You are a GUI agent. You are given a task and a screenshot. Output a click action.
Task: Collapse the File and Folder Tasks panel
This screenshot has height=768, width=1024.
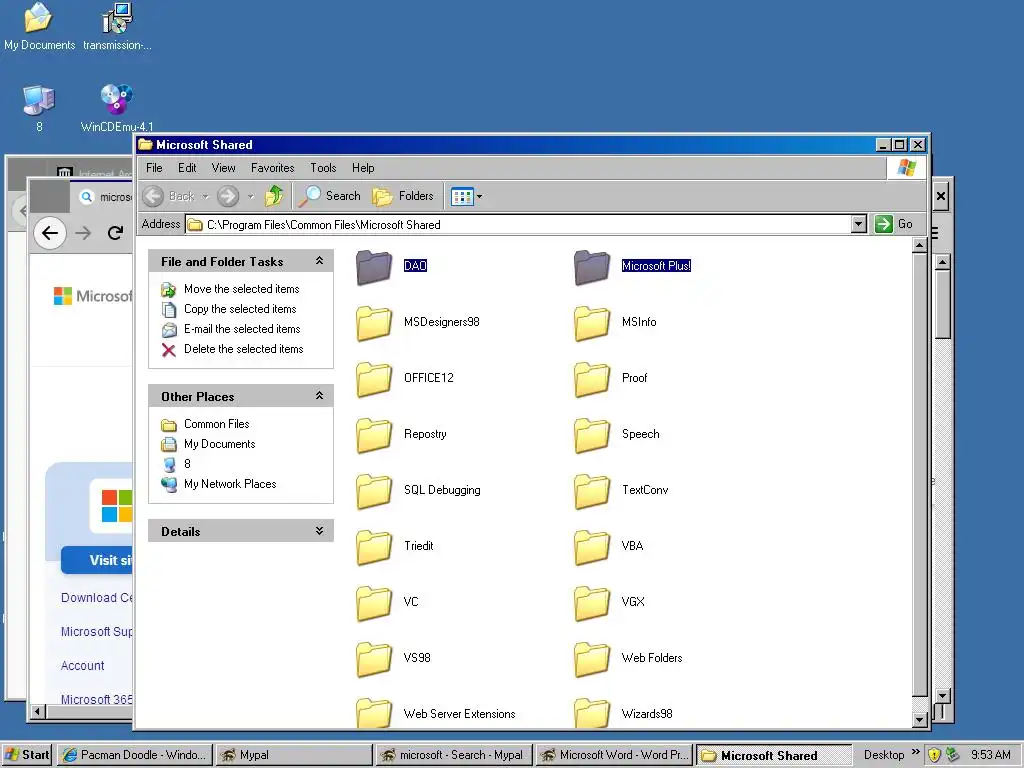(319, 261)
